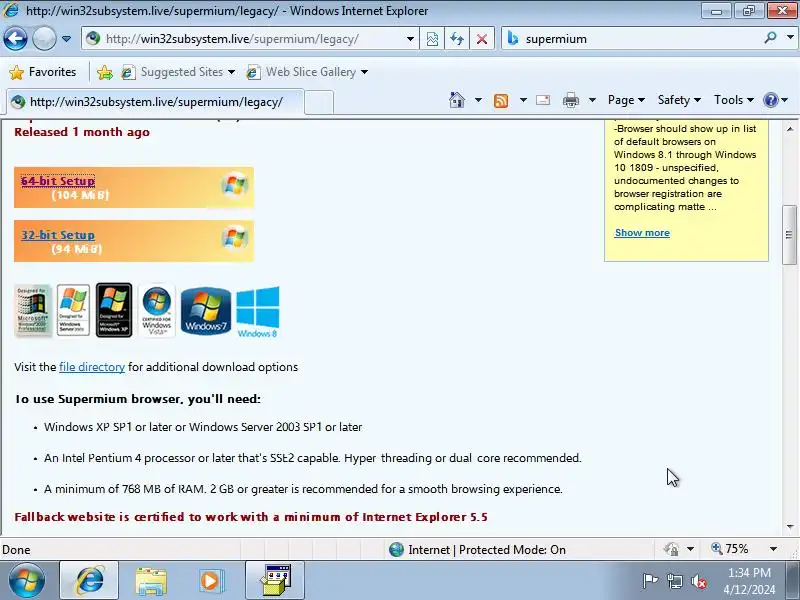Click the Home icon in command bar
Screen dimensions: 800x600
coord(457,100)
